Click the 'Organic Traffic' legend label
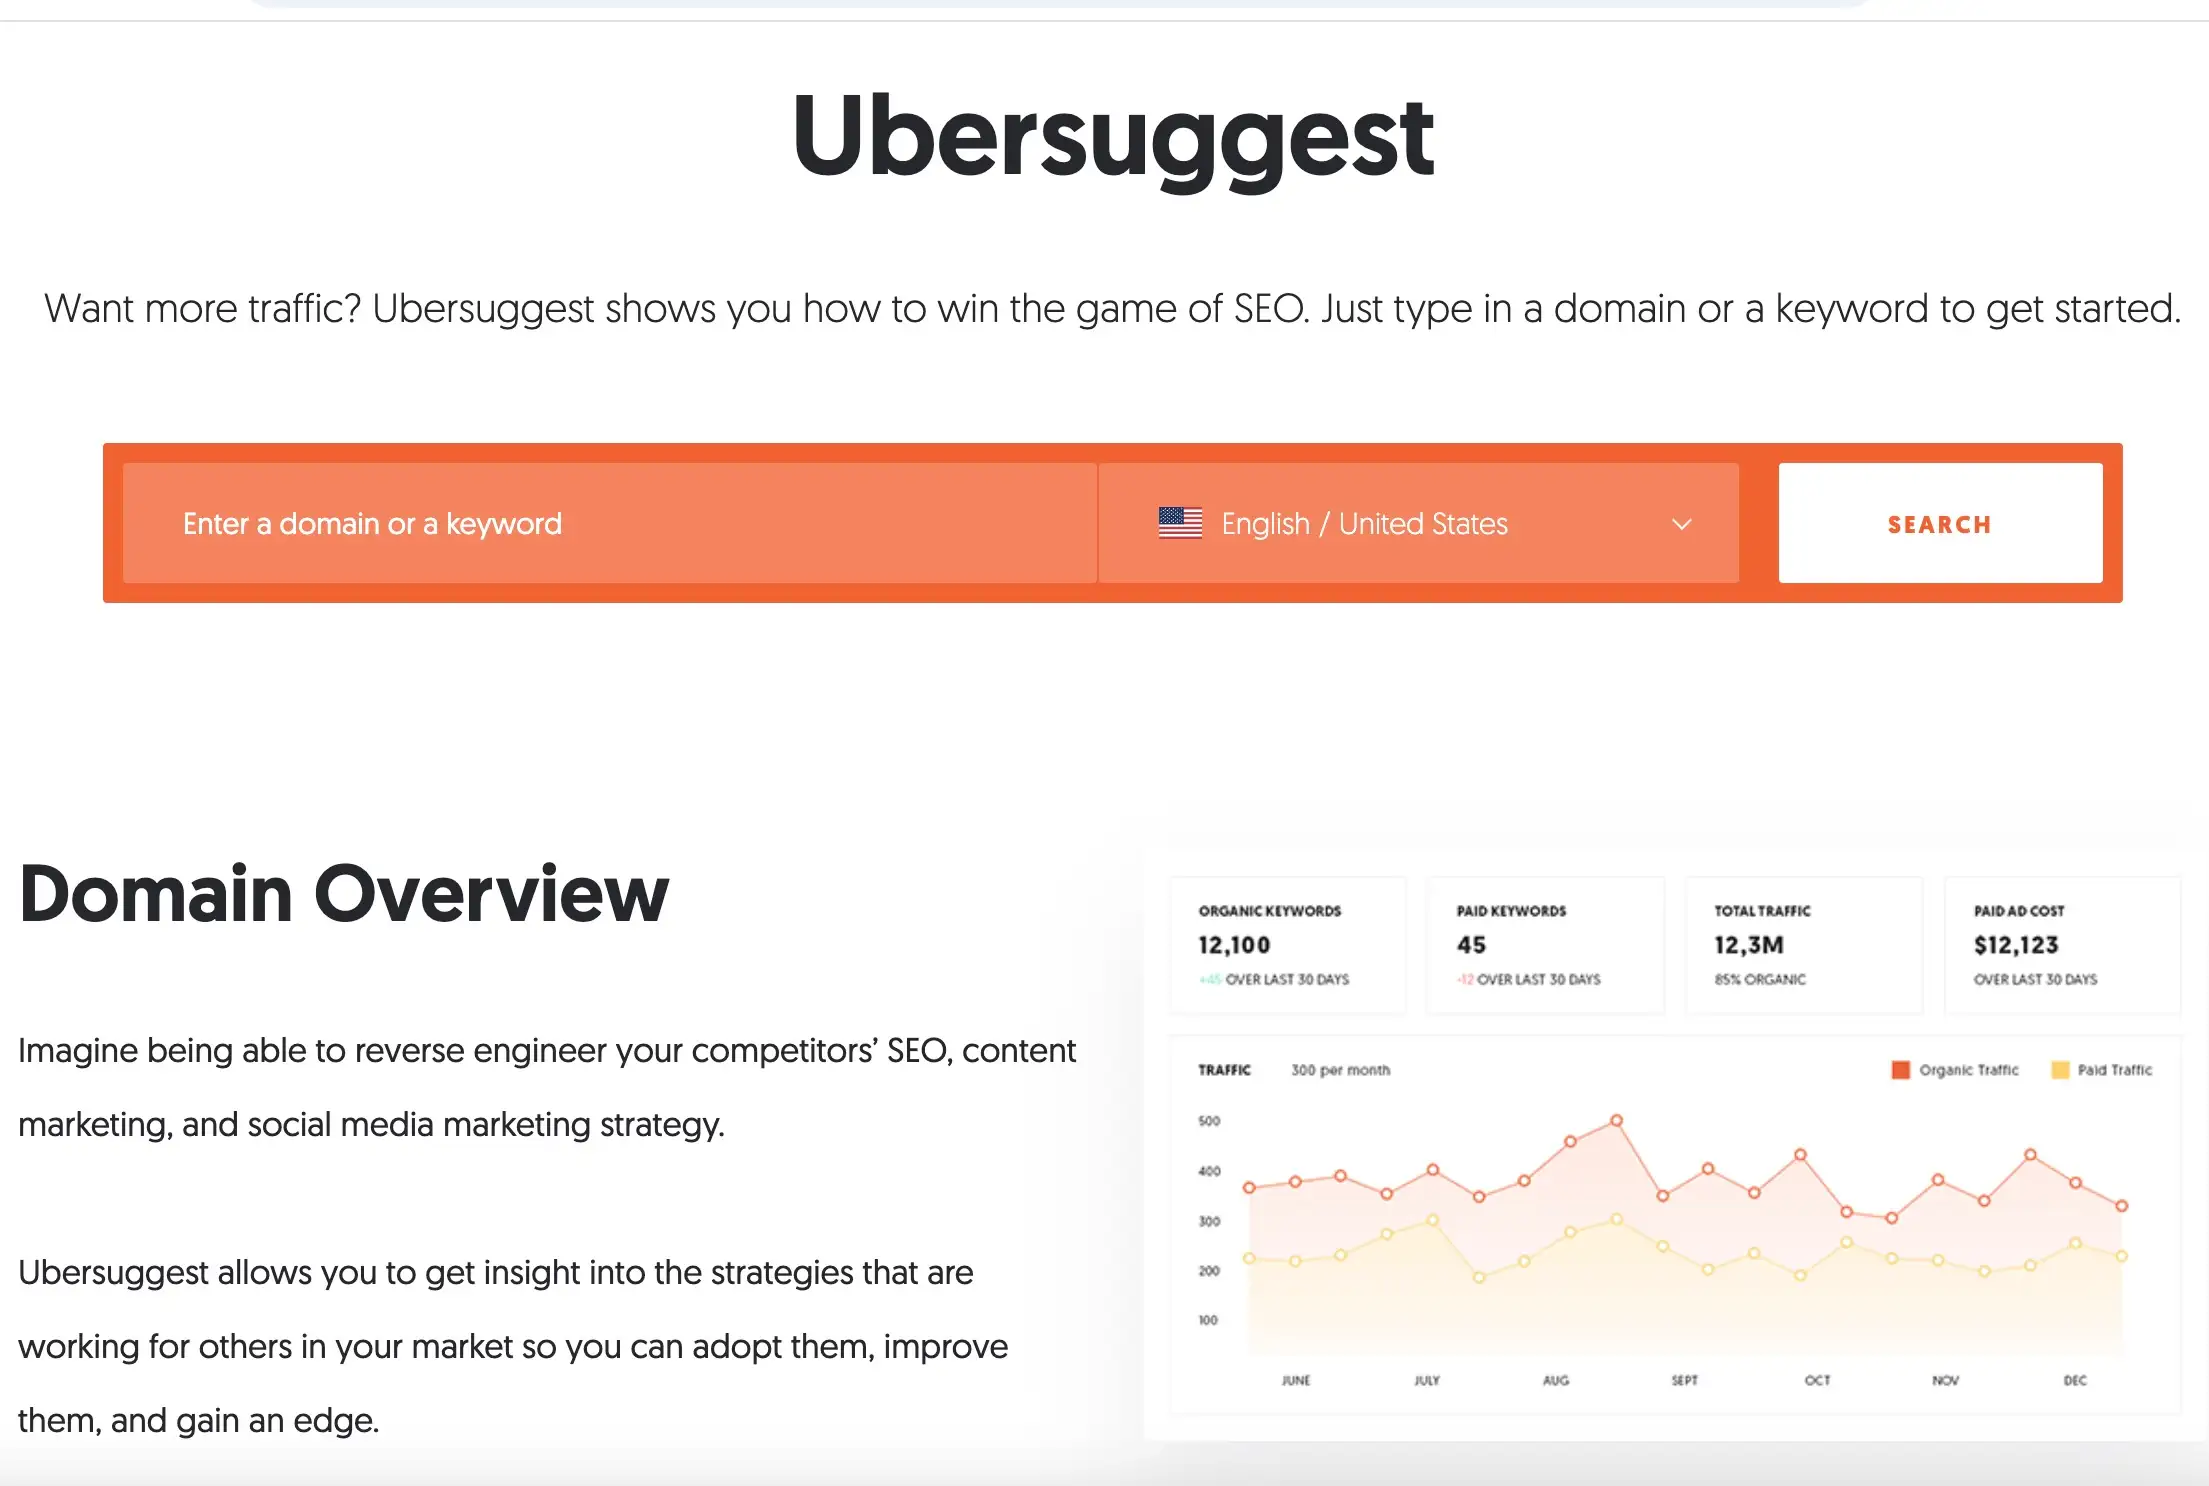2209x1486 pixels. (x=1969, y=1070)
